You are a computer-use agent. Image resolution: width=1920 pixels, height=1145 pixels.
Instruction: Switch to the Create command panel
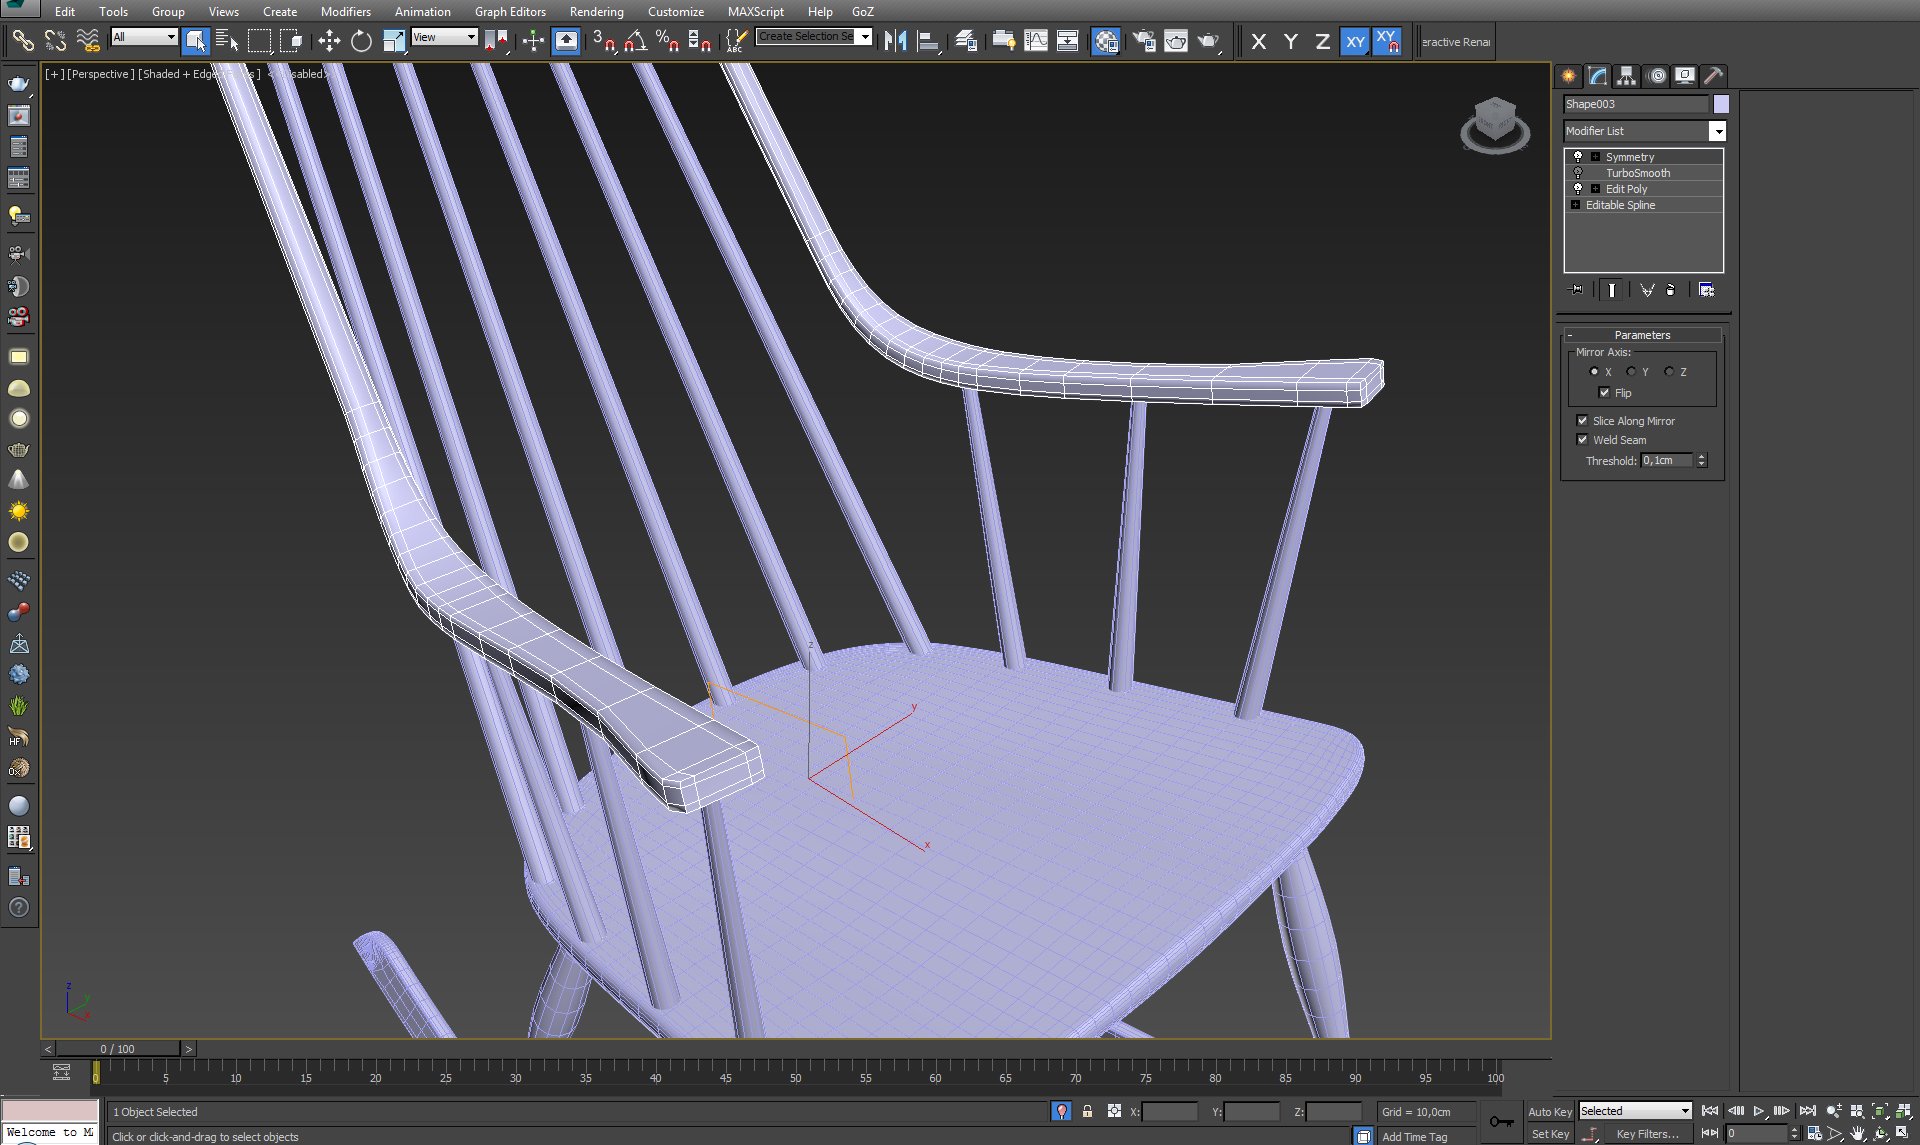pos(1569,76)
